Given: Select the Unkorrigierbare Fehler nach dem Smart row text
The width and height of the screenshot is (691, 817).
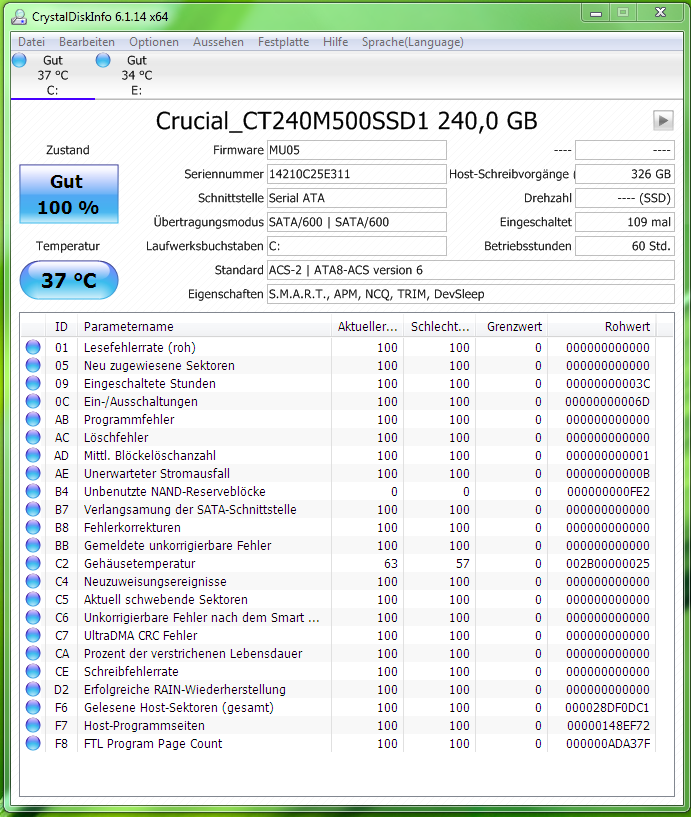Looking at the screenshot, I should (x=202, y=617).
